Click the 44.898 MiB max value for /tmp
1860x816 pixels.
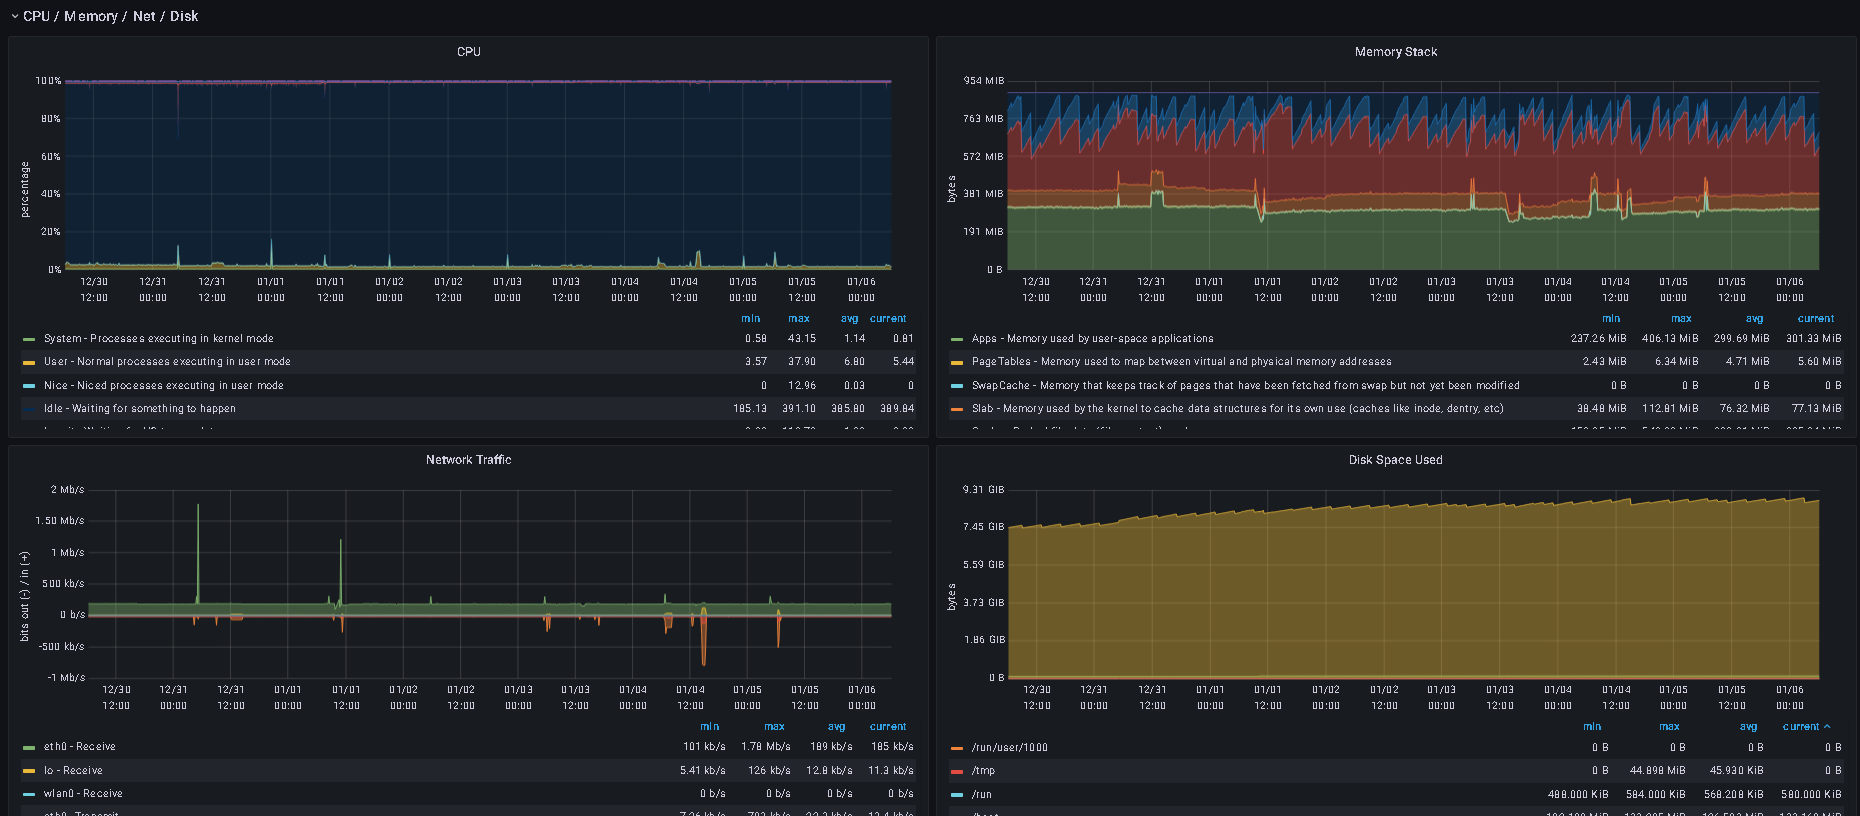coord(1658,771)
